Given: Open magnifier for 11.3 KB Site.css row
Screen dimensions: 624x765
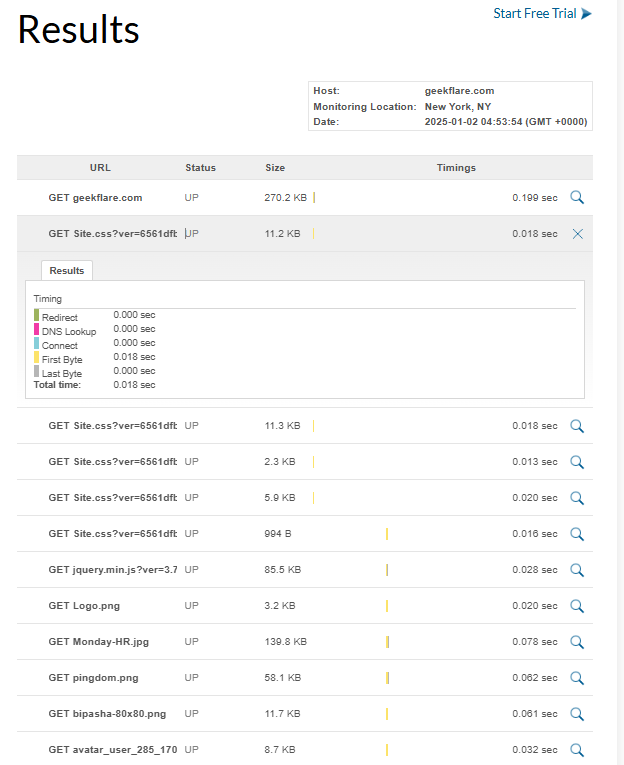Looking at the screenshot, I should 577,426.
